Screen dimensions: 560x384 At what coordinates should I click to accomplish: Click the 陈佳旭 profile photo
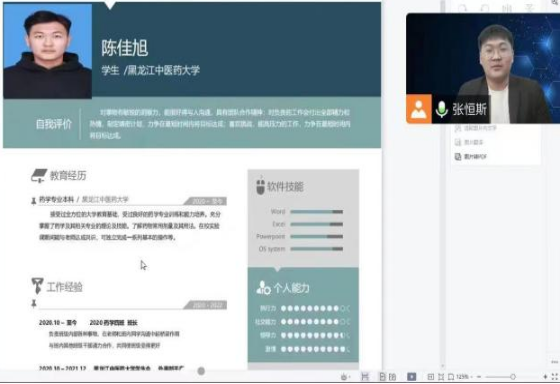point(48,51)
